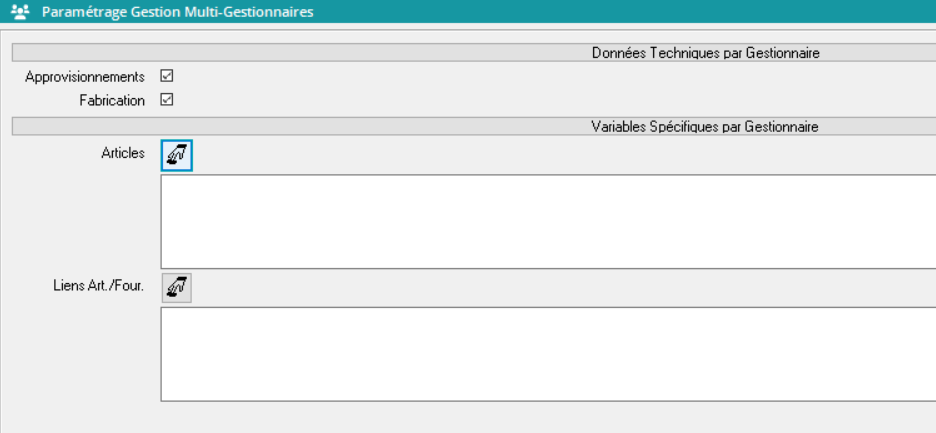Place cursor in the upper white list box
The image size is (936, 433).
click(548, 221)
